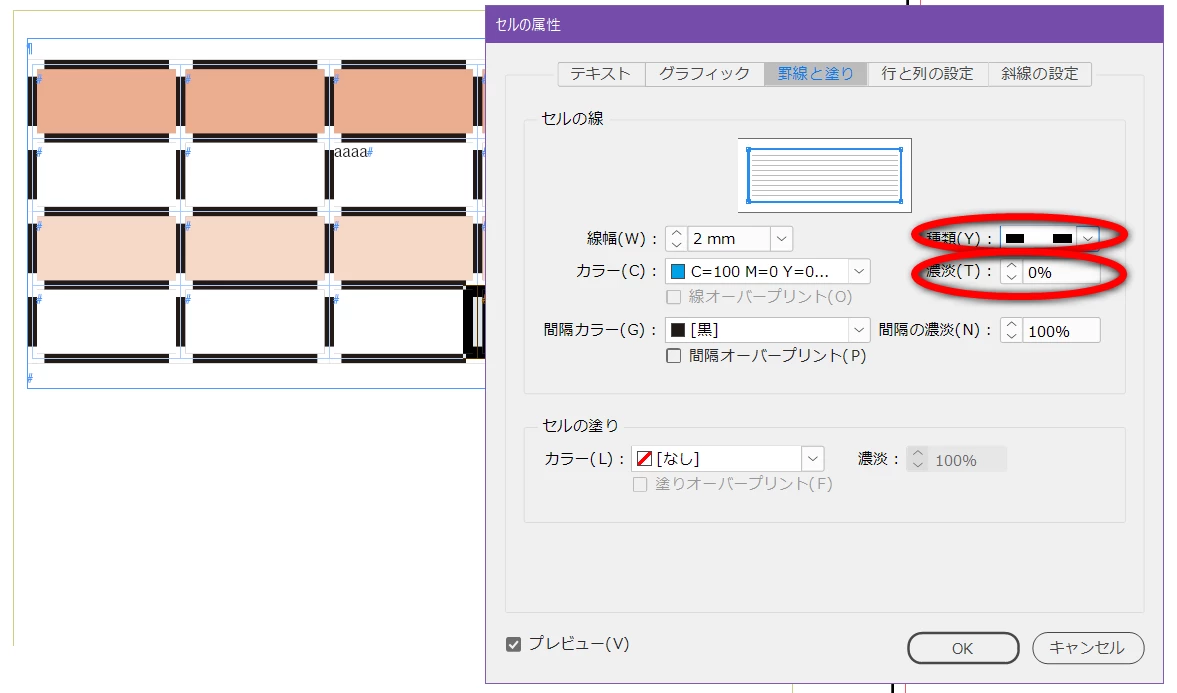Click the cell stroke proxy preview

point(824,175)
